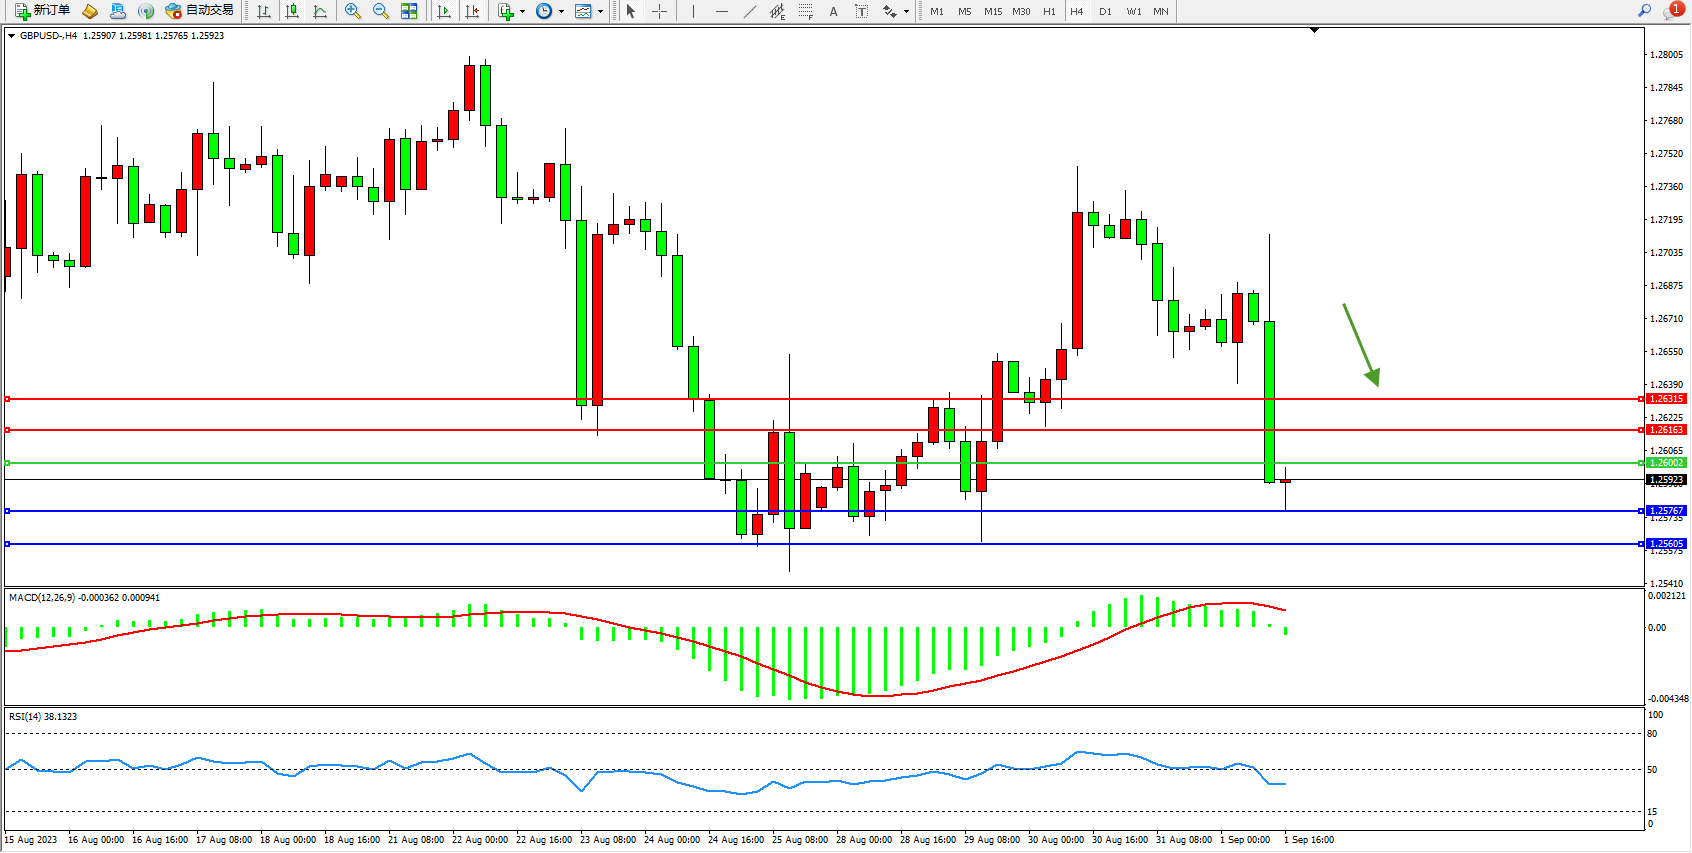The height and width of the screenshot is (853, 1692).
Task: Tile chart windows icon
Action: click(x=409, y=11)
